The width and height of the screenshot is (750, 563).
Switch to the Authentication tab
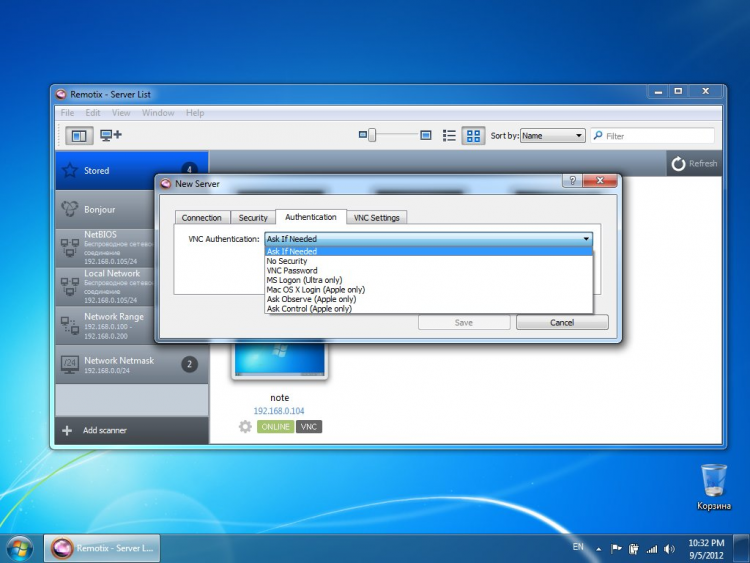pyautogui.click(x=311, y=217)
